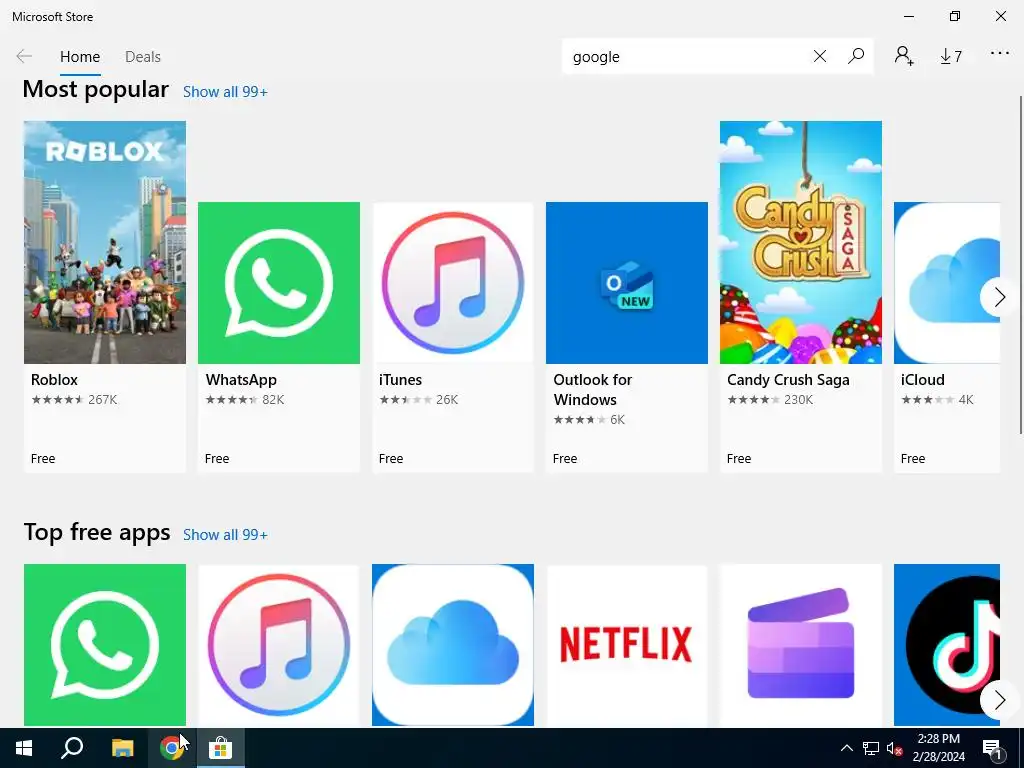Click the muted volume tray icon
This screenshot has width=1024, height=768.
pyautogui.click(x=894, y=748)
